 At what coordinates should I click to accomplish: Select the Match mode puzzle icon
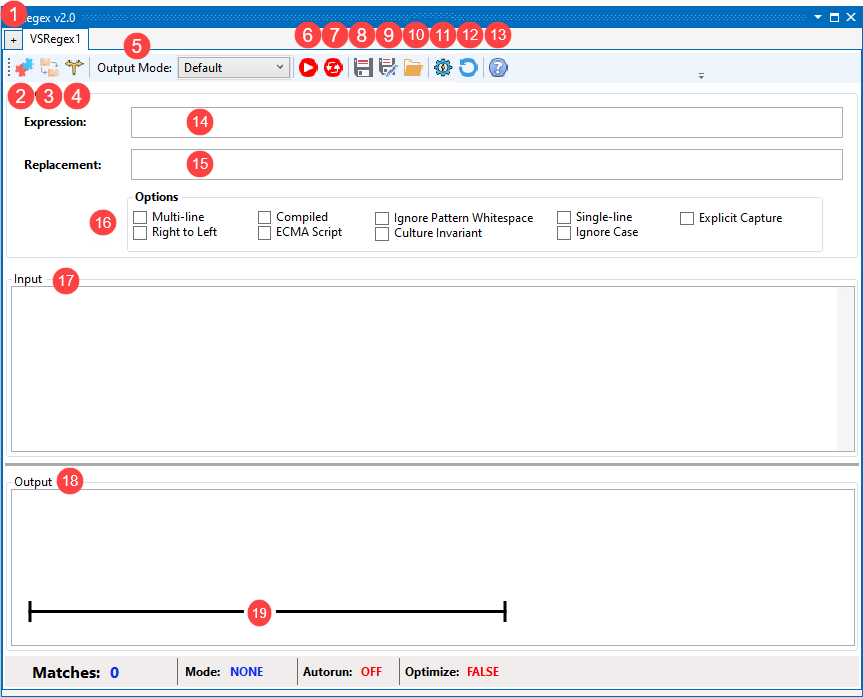[x=23, y=68]
